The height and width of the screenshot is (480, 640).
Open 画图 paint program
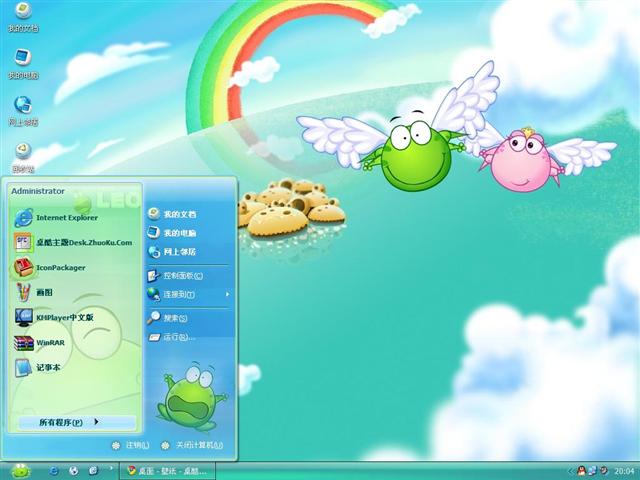click(x=33, y=292)
